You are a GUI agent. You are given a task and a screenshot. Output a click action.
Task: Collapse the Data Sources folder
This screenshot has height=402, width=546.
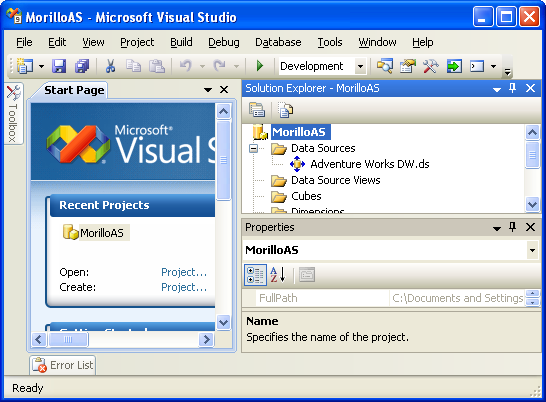coord(254,149)
